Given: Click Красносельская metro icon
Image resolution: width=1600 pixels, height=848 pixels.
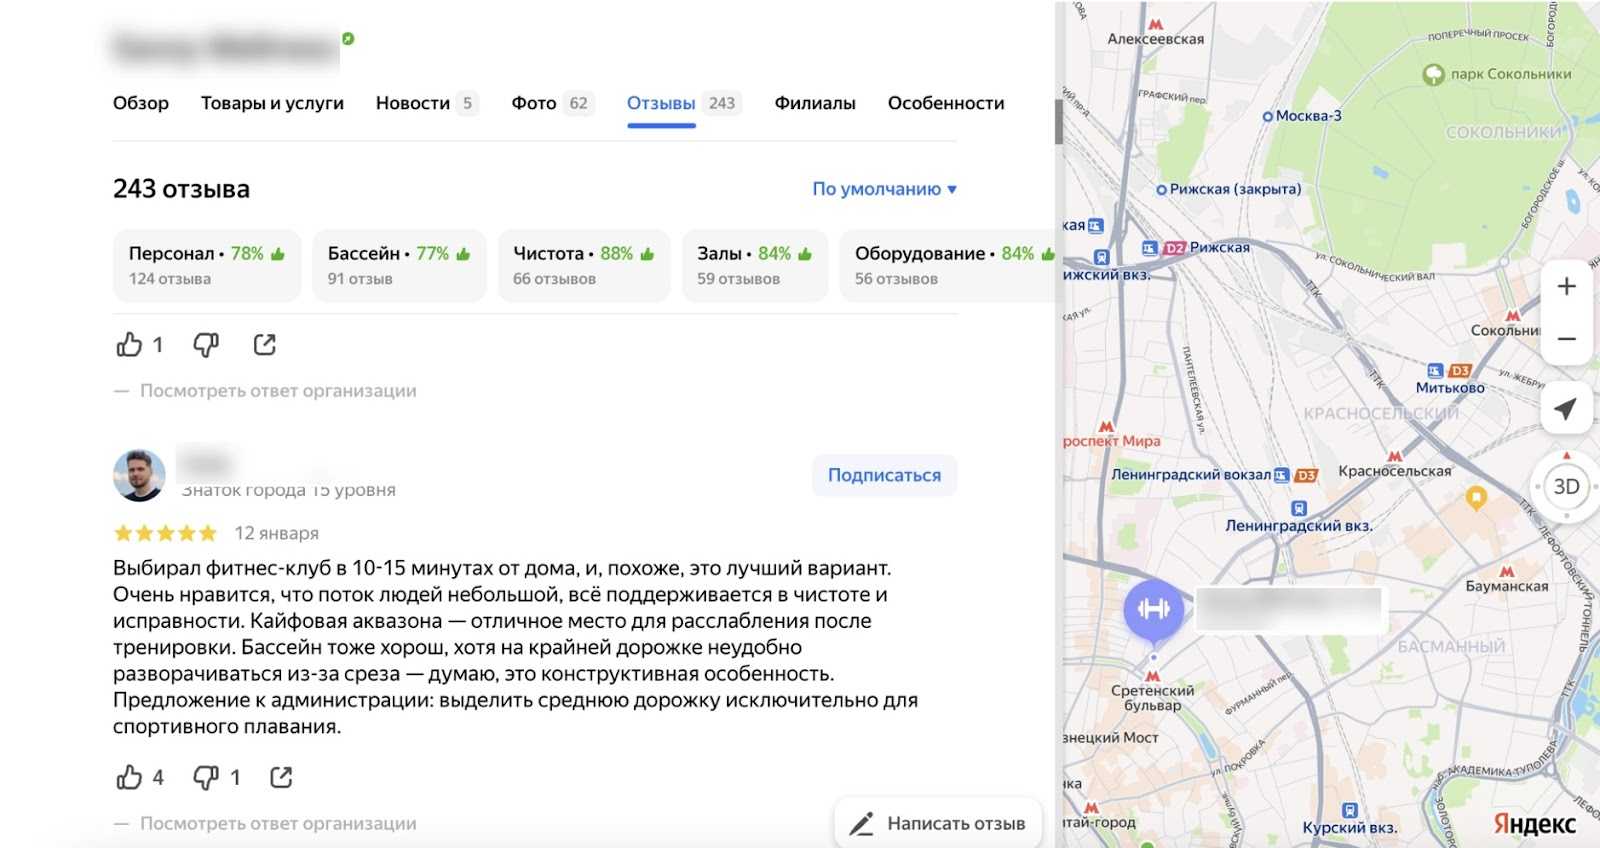Looking at the screenshot, I should tap(1394, 457).
